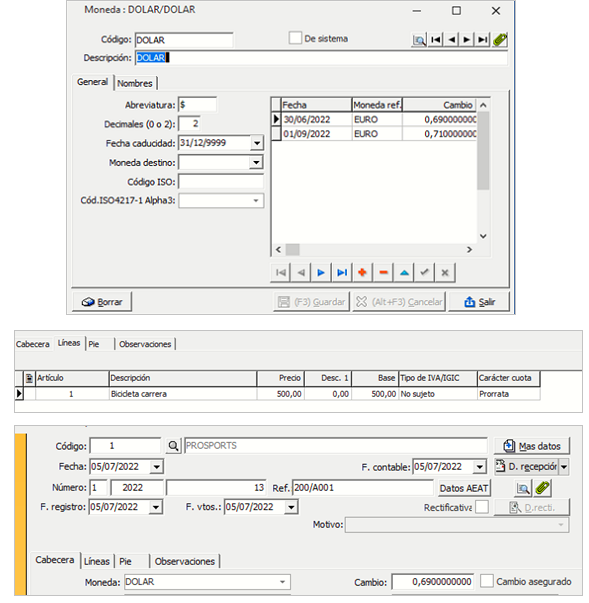Open Líneas tab in bottom panel
This screenshot has width=589, height=603.
click(x=97, y=561)
